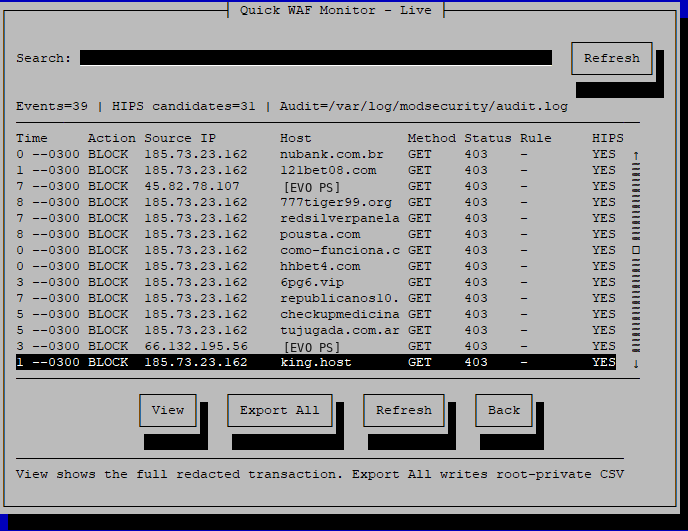Screen dimensions: 688x531
Task: Select the como-funciona.c event row
Action: [x=316, y=251]
